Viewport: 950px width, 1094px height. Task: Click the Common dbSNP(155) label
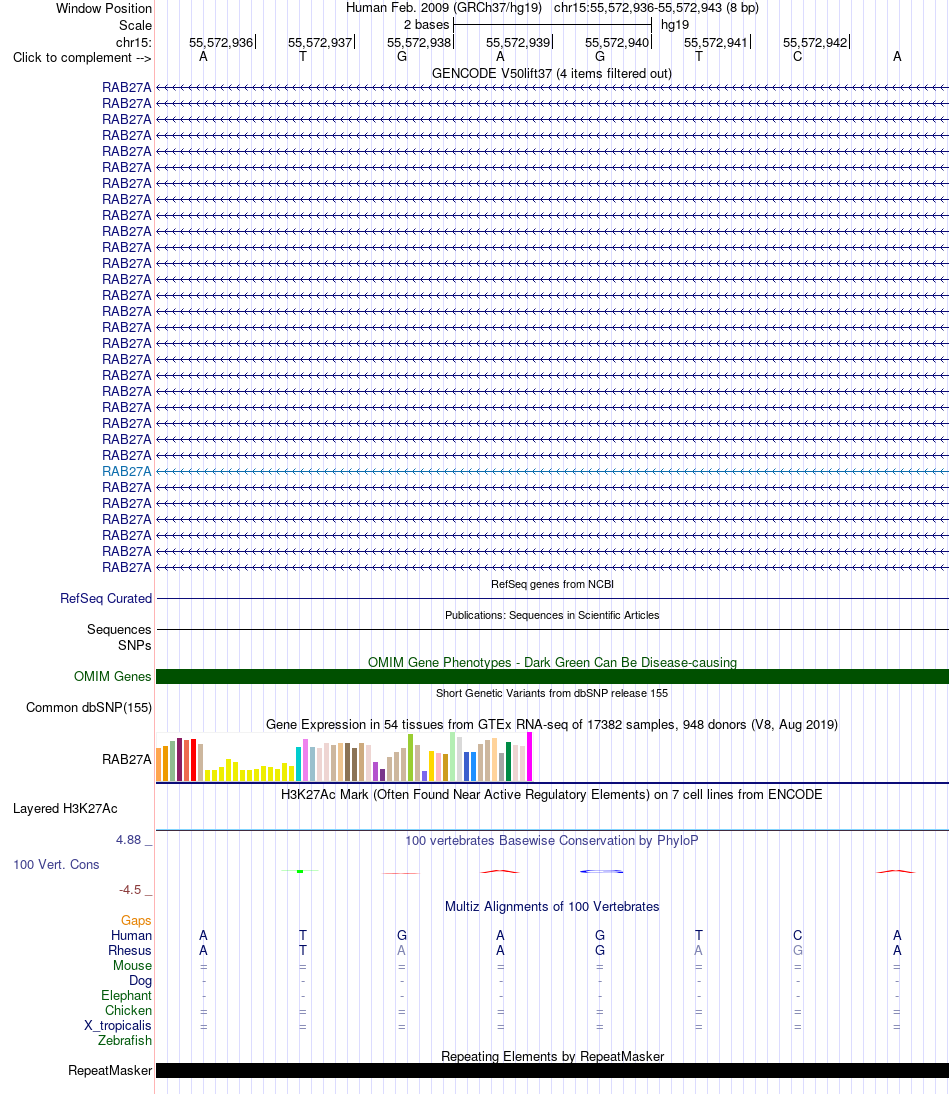[x=89, y=707]
